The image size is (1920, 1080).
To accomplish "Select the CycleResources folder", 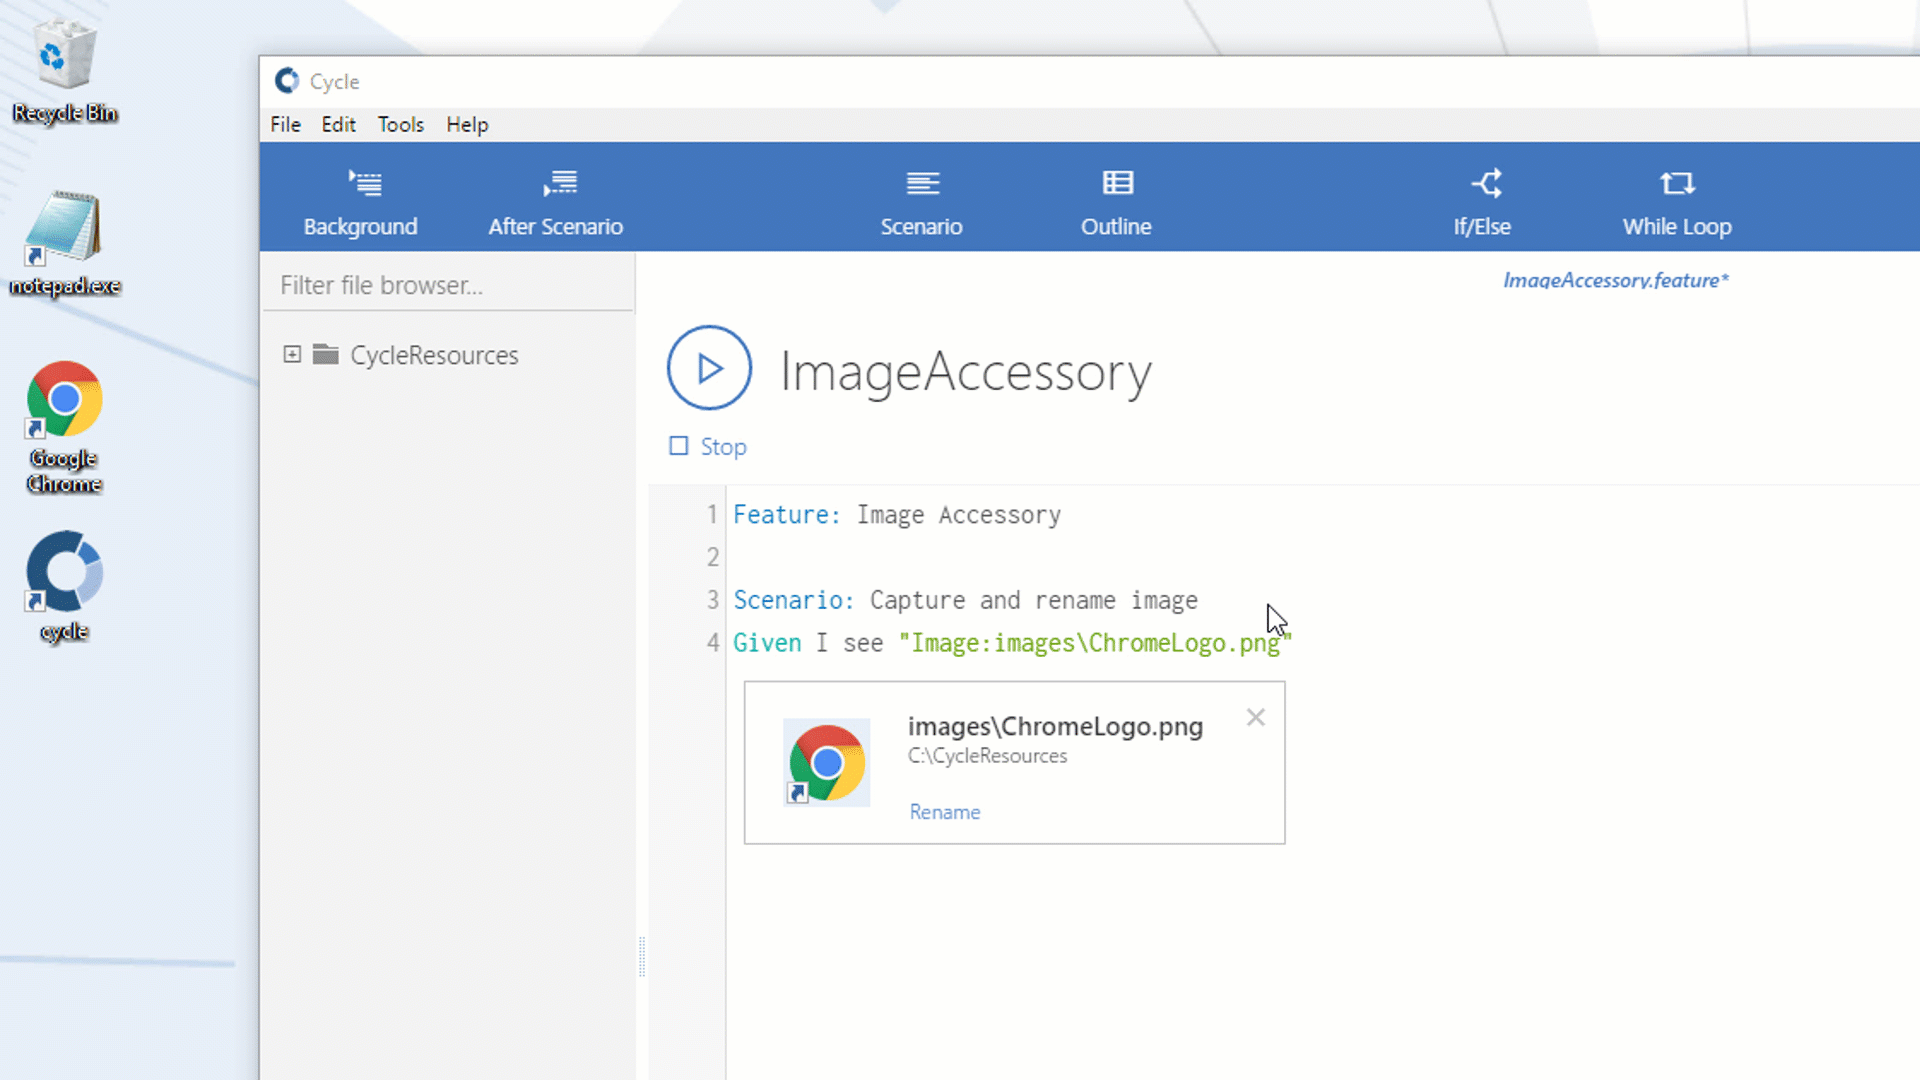I will pyautogui.click(x=433, y=355).
